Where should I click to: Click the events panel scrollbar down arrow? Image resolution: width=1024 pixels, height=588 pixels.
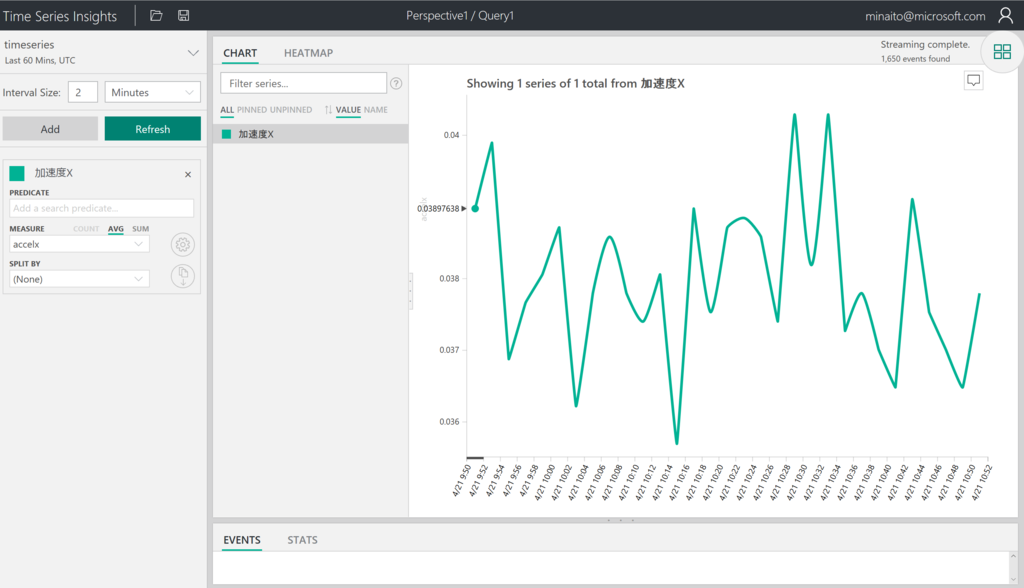[1013, 579]
